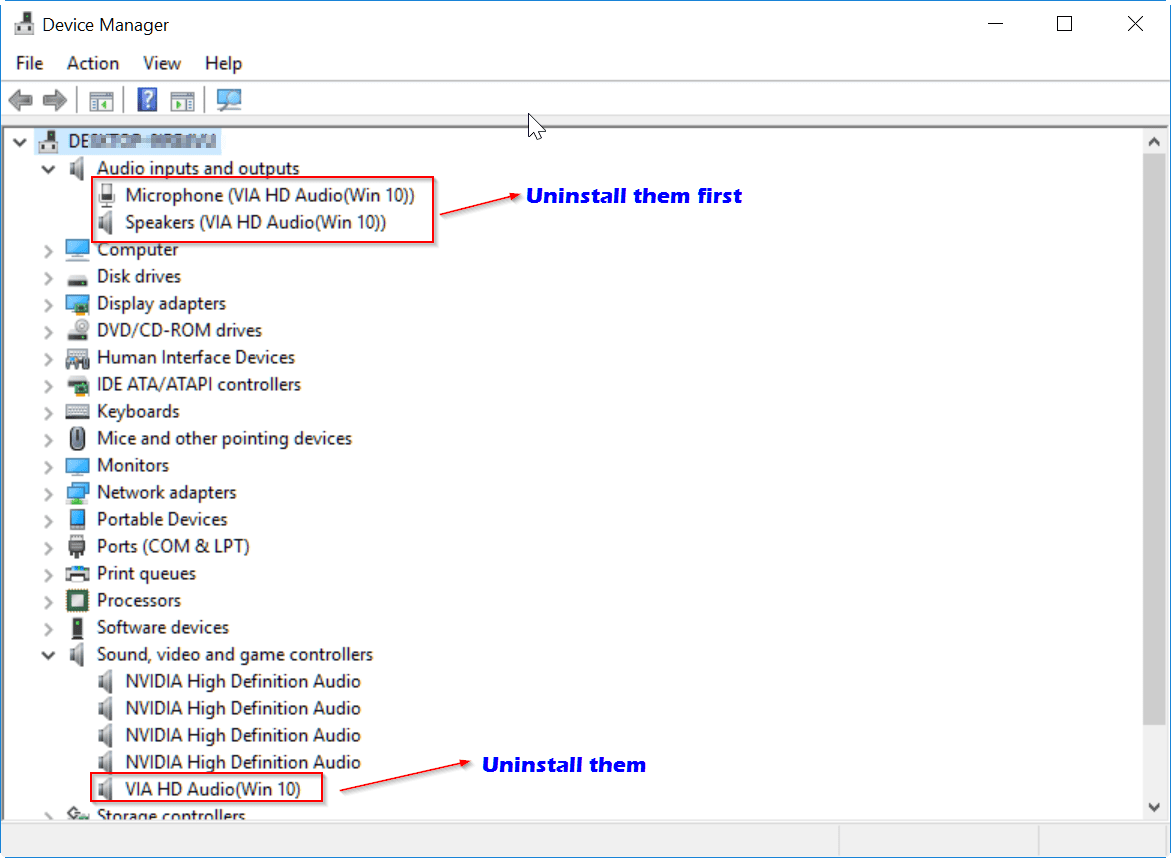
Task: Open the Action menu
Action: pyautogui.click(x=92, y=63)
